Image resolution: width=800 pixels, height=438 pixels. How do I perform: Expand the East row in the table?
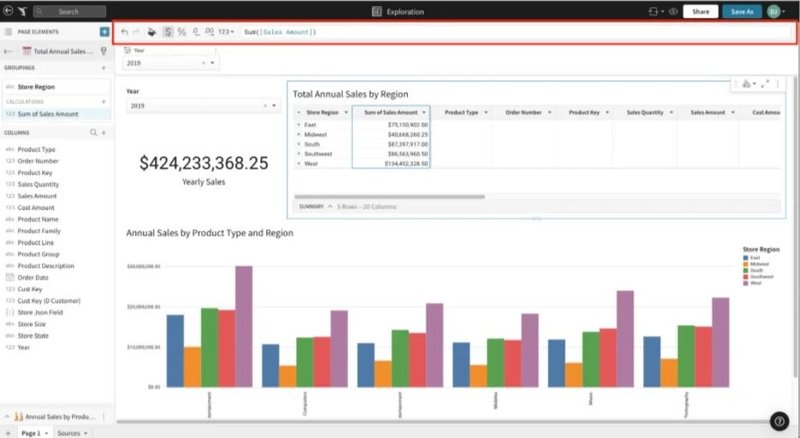tap(299, 125)
